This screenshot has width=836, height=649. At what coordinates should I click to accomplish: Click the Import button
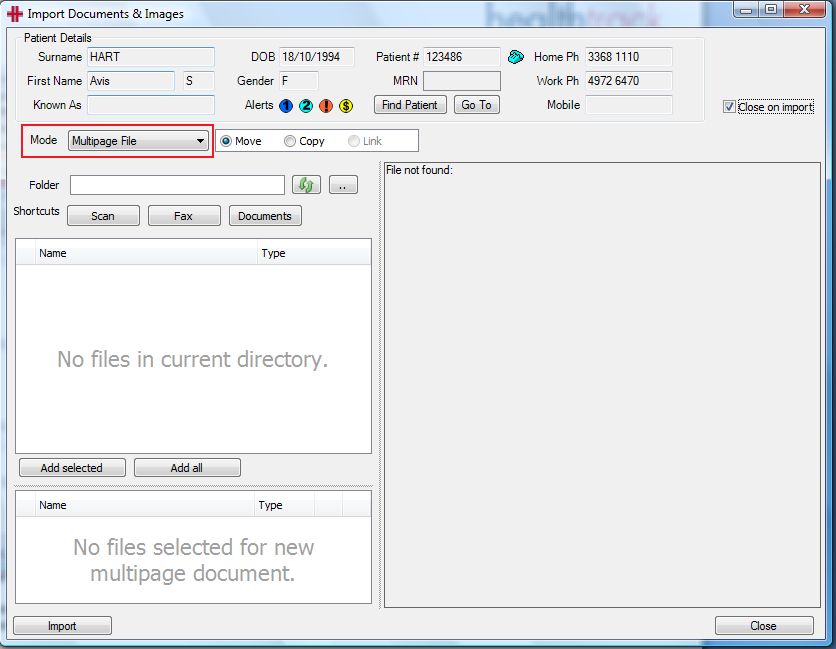pyautogui.click(x=62, y=626)
